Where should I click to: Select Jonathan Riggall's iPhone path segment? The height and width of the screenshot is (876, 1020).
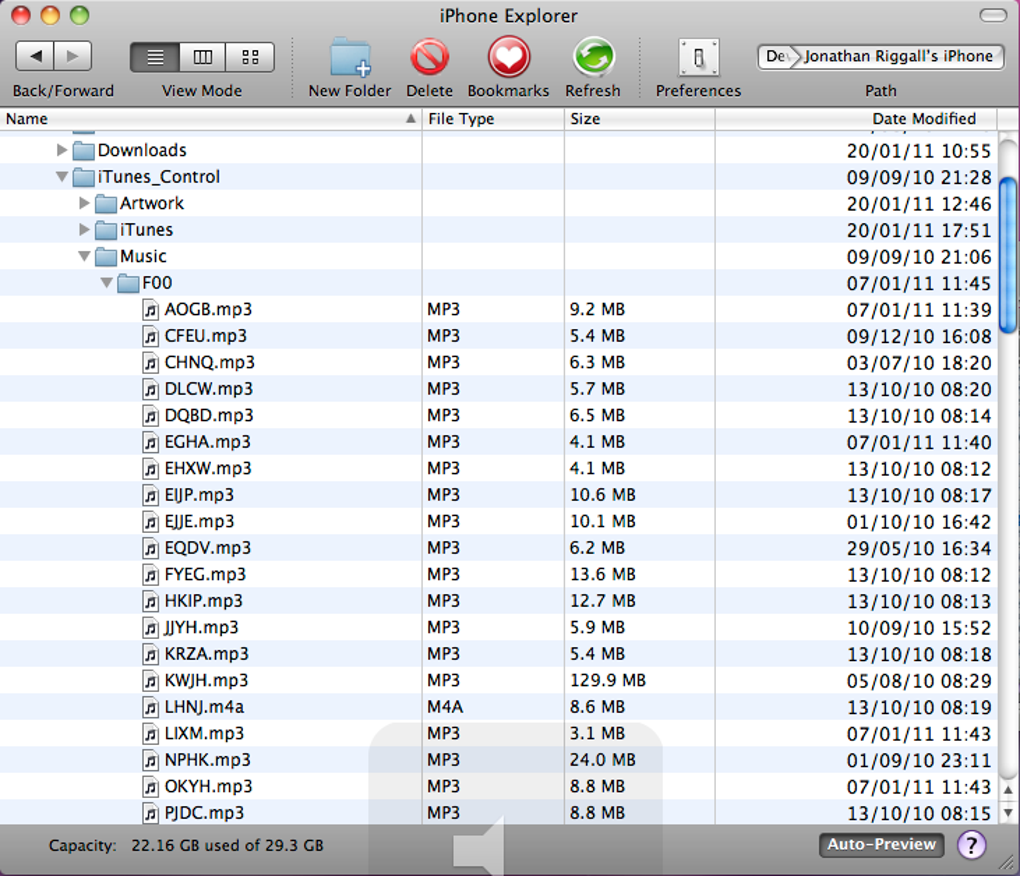click(x=898, y=57)
